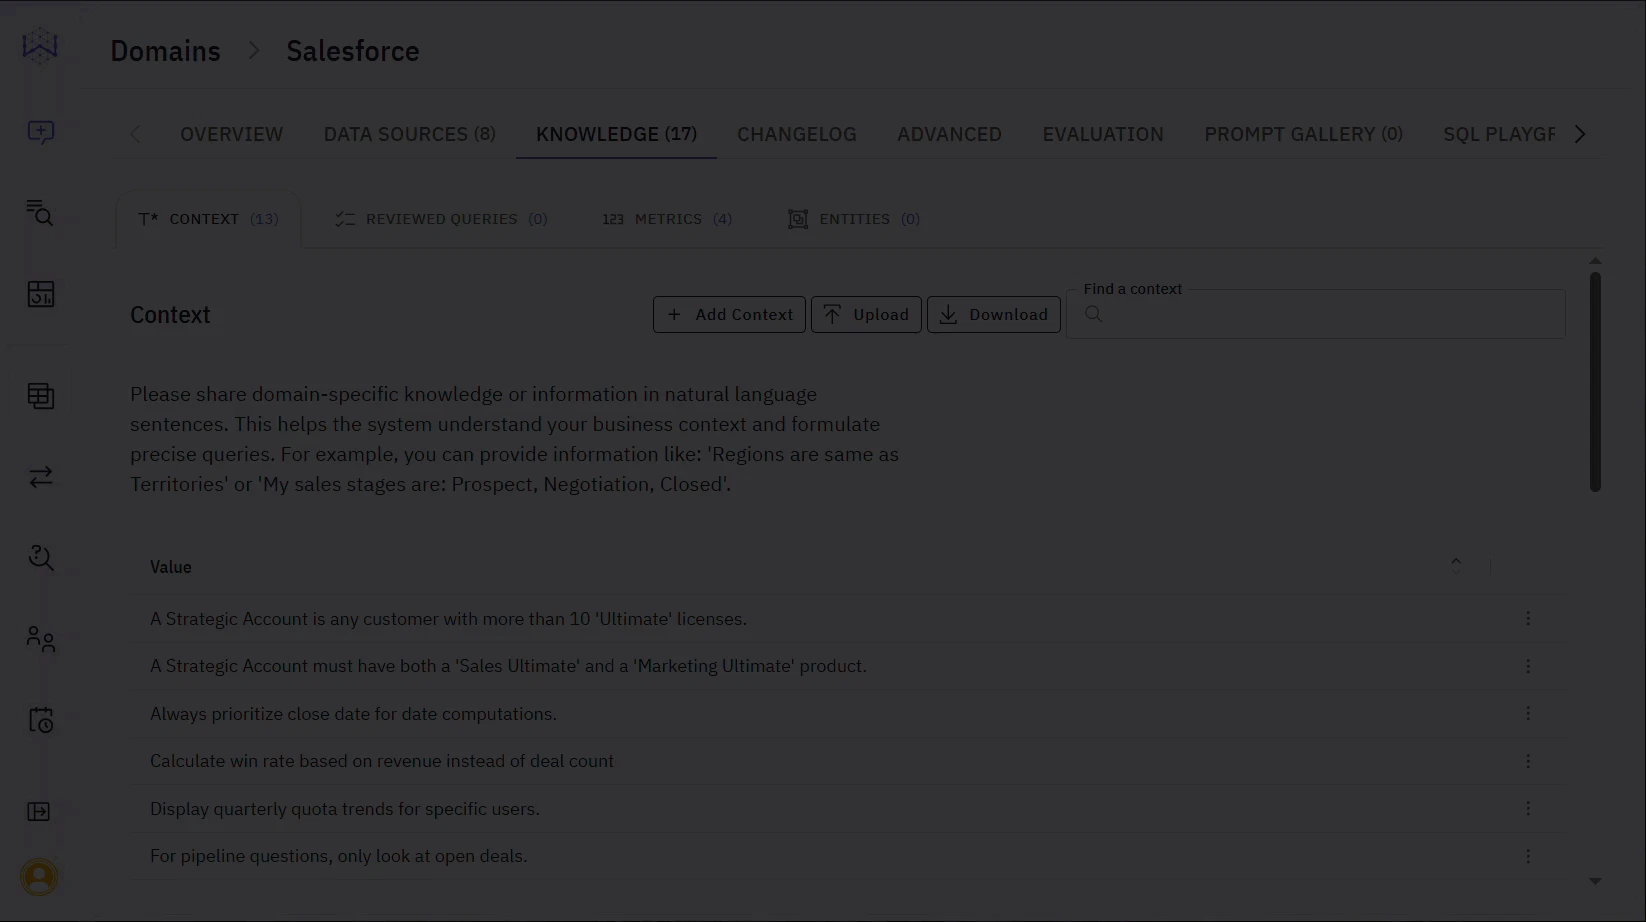Viewport: 1646px width, 922px height.
Task: Click the logout icon at the sidebar bottom
Action: [38, 811]
